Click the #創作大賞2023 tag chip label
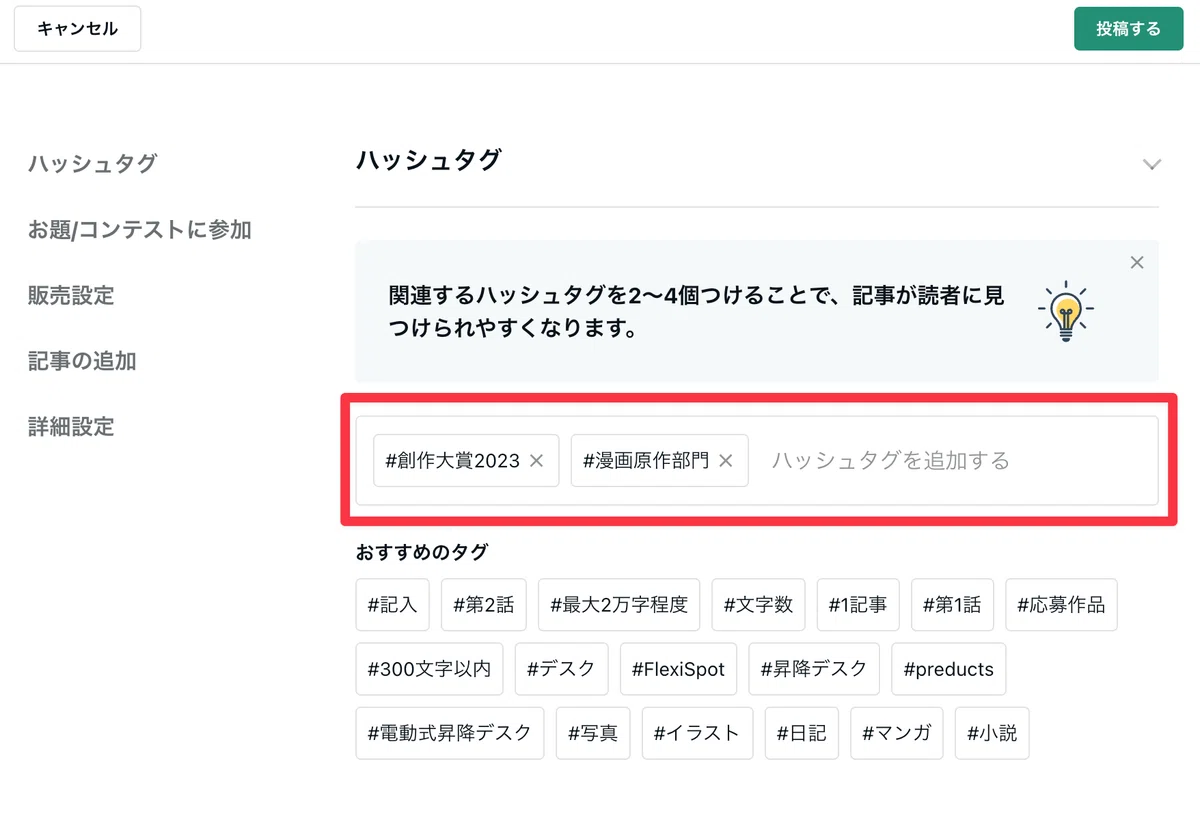1200x835 pixels. pos(452,461)
